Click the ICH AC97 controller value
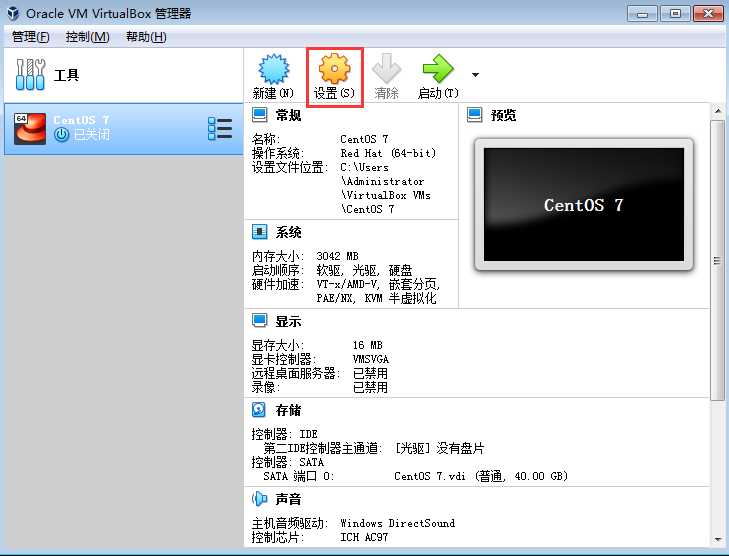The height and width of the screenshot is (556, 729). tap(364, 537)
